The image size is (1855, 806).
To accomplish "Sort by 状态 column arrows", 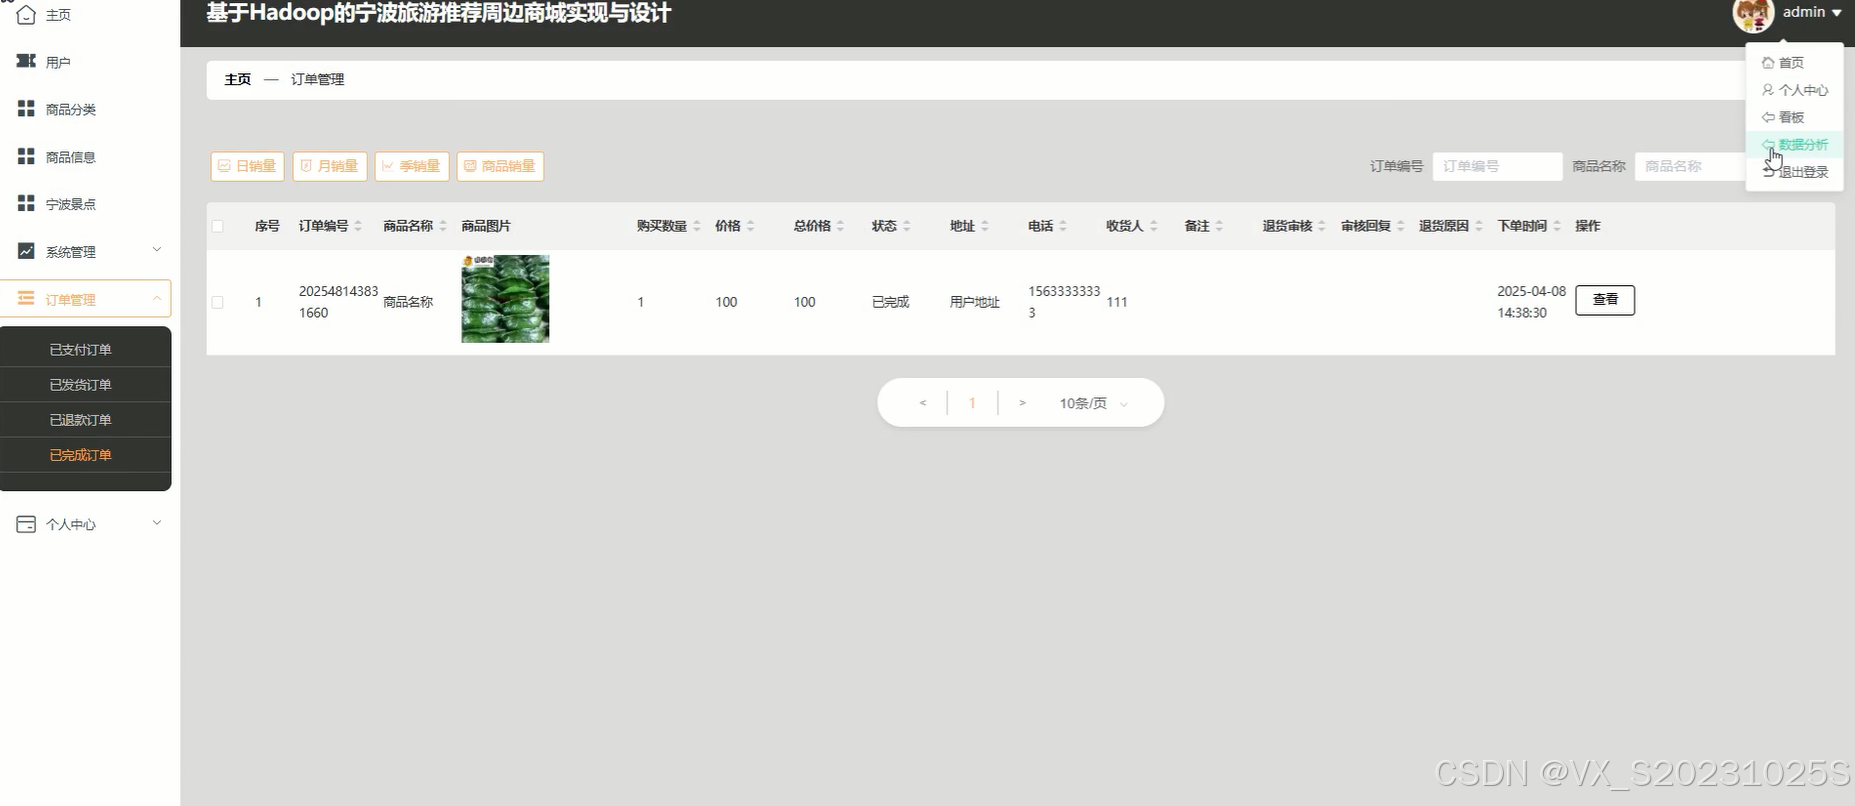I will [906, 226].
